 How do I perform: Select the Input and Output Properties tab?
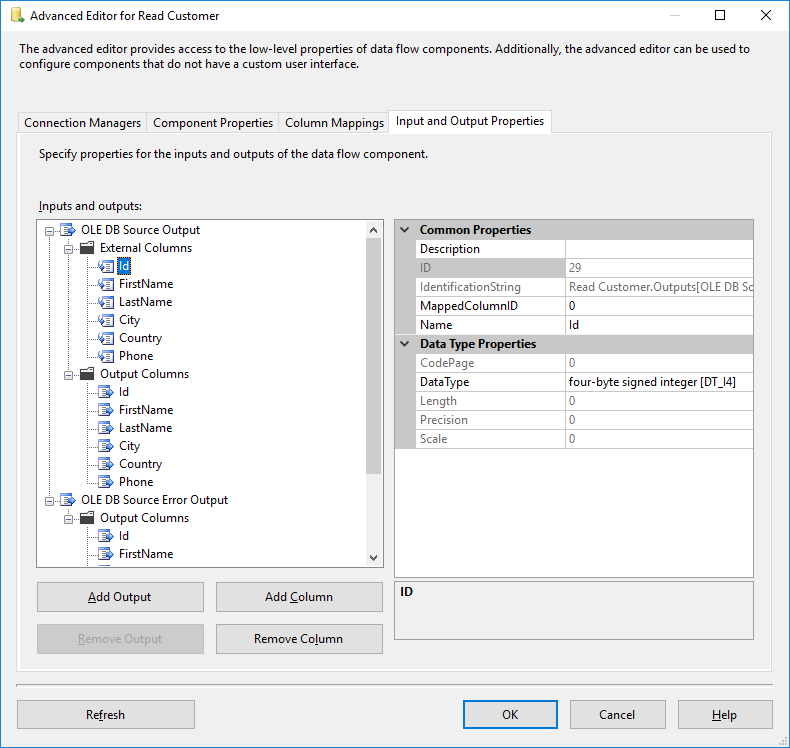coord(470,121)
